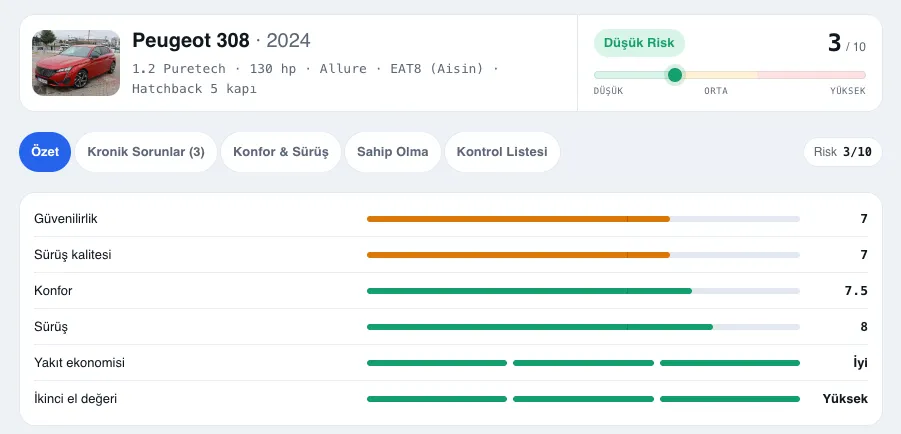Select the Özet tab

45,152
